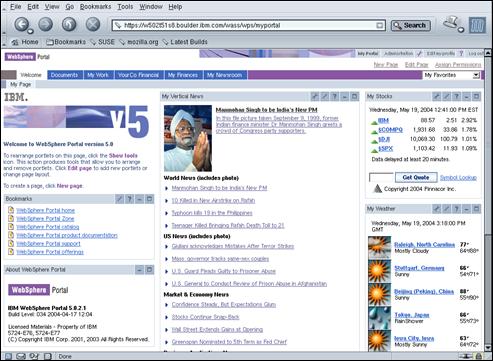Click the vertical scrollbar down arrow
Image resolution: width=493 pixels, height=361 pixels.
click(x=488, y=348)
